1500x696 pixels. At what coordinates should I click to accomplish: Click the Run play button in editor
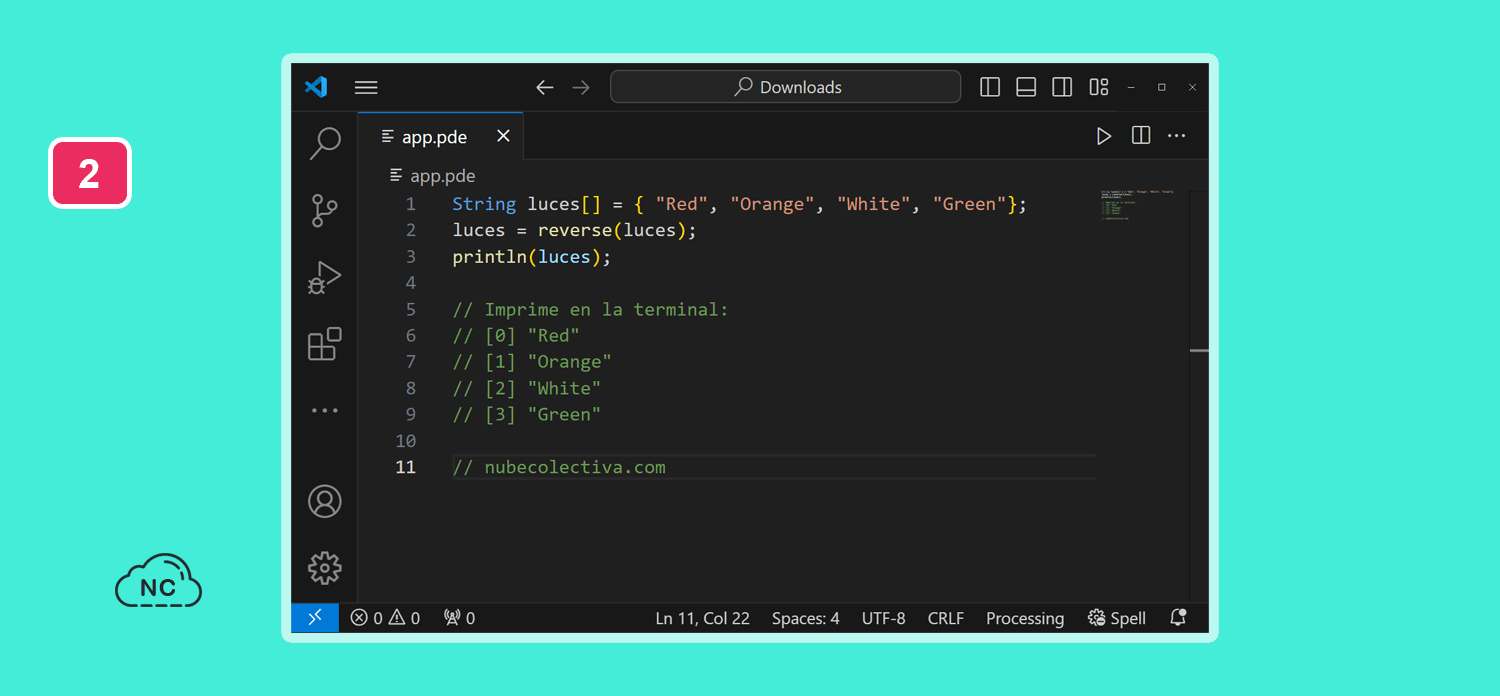[1103, 136]
